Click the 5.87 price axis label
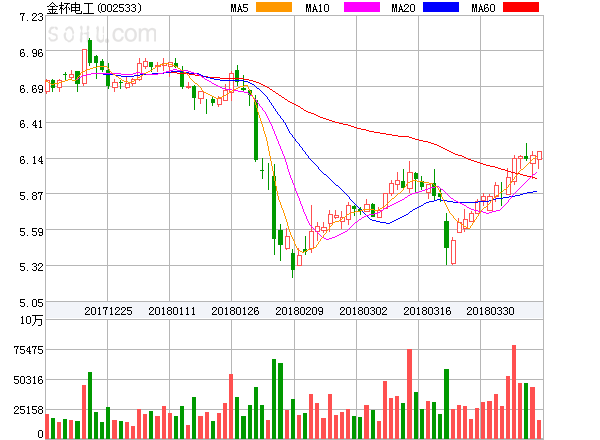Image resolution: width=600 pixels, height=440 pixels. coord(31,196)
